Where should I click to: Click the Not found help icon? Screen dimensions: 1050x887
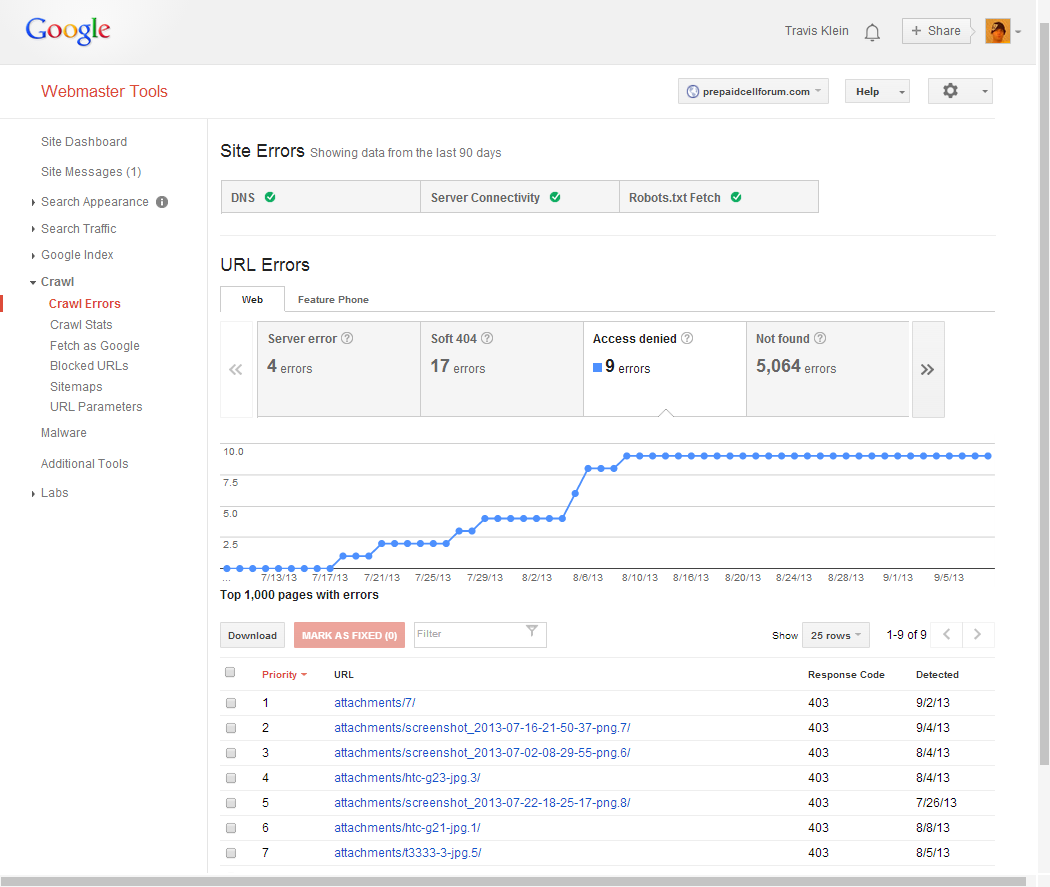[x=820, y=339]
